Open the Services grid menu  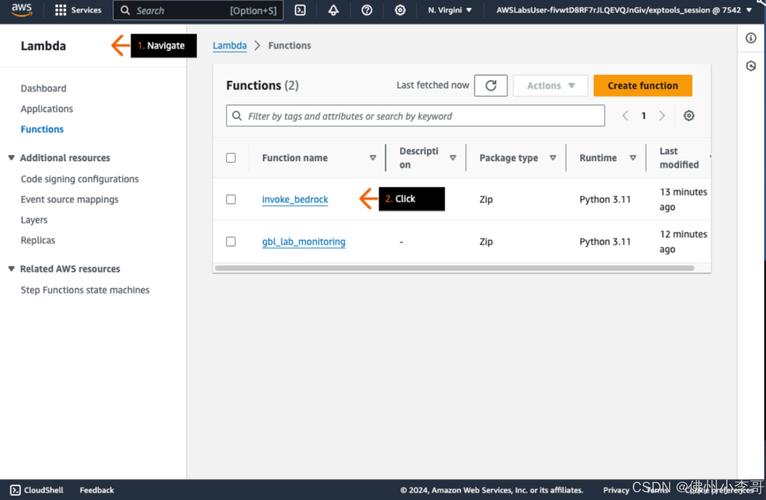coord(78,10)
